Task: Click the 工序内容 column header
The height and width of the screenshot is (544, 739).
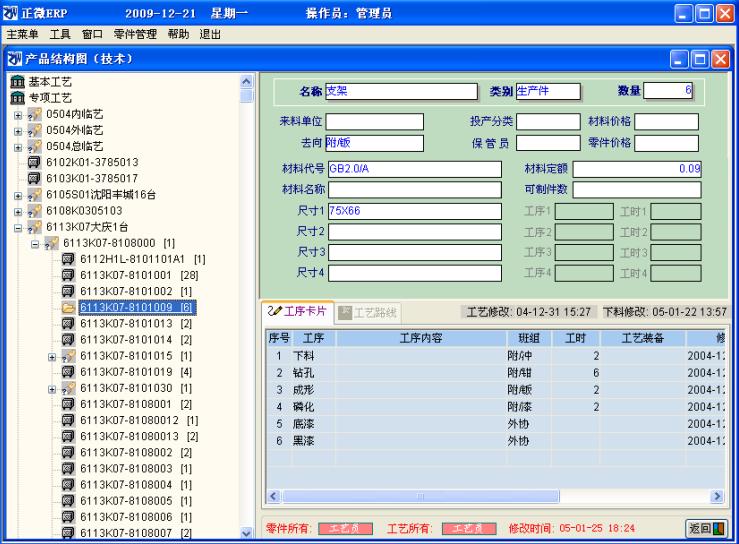Action: (x=421, y=338)
